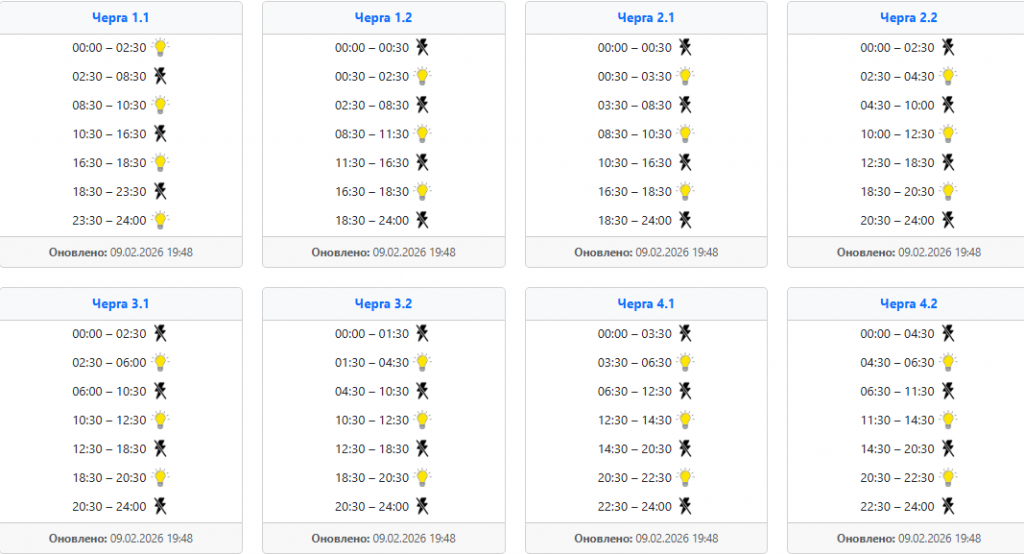Open the Черга 3.2 heading link
This screenshot has width=1024, height=554.
tap(383, 304)
